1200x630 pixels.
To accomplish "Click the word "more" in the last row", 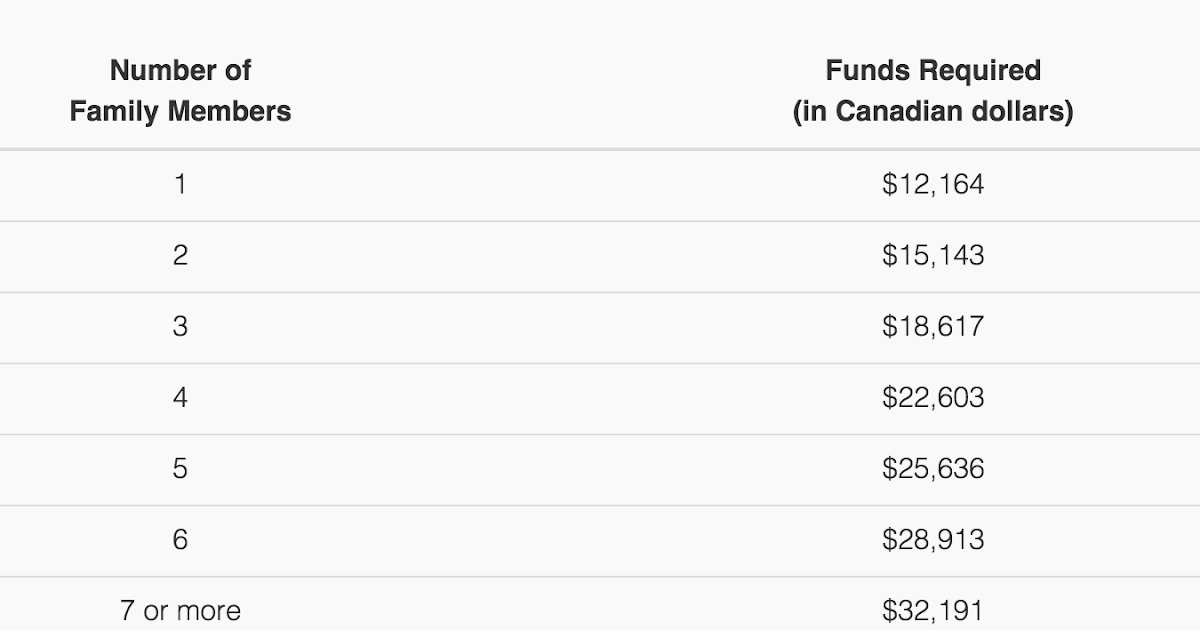I will click(209, 610).
